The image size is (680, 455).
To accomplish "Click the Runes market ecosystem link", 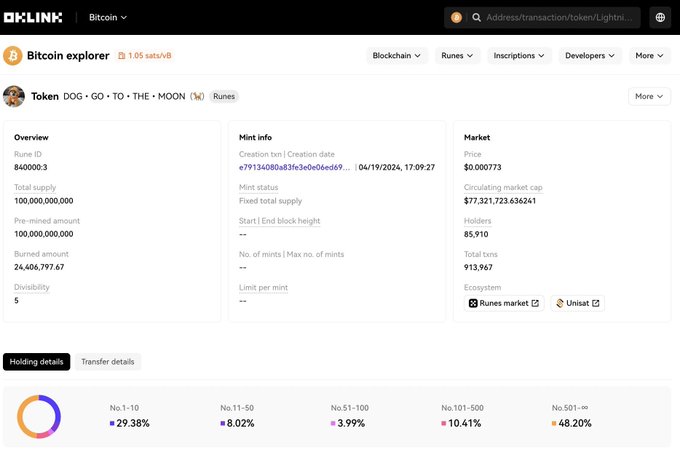I will tap(504, 303).
